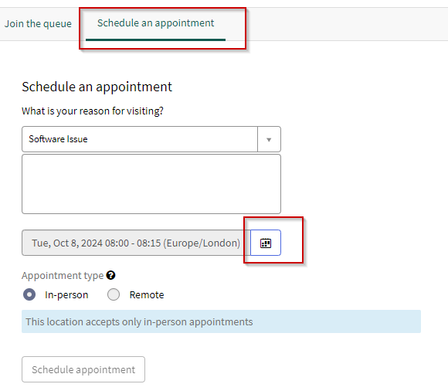The image size is (448, 388).
Task: Click the Remote option label text
Action: tap(147, 295)
